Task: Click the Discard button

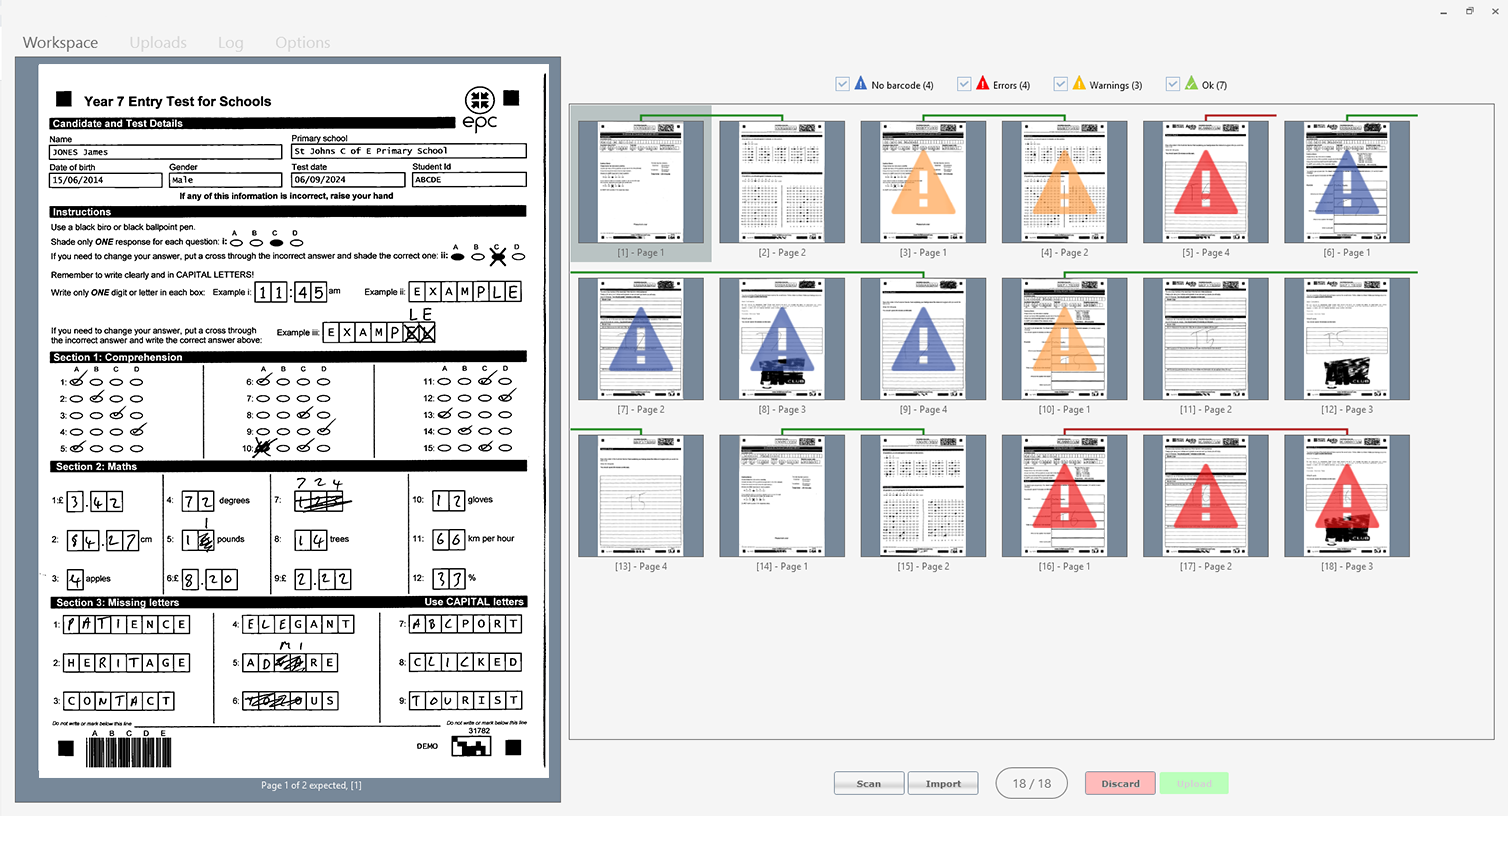Action: pos(1120,783)
